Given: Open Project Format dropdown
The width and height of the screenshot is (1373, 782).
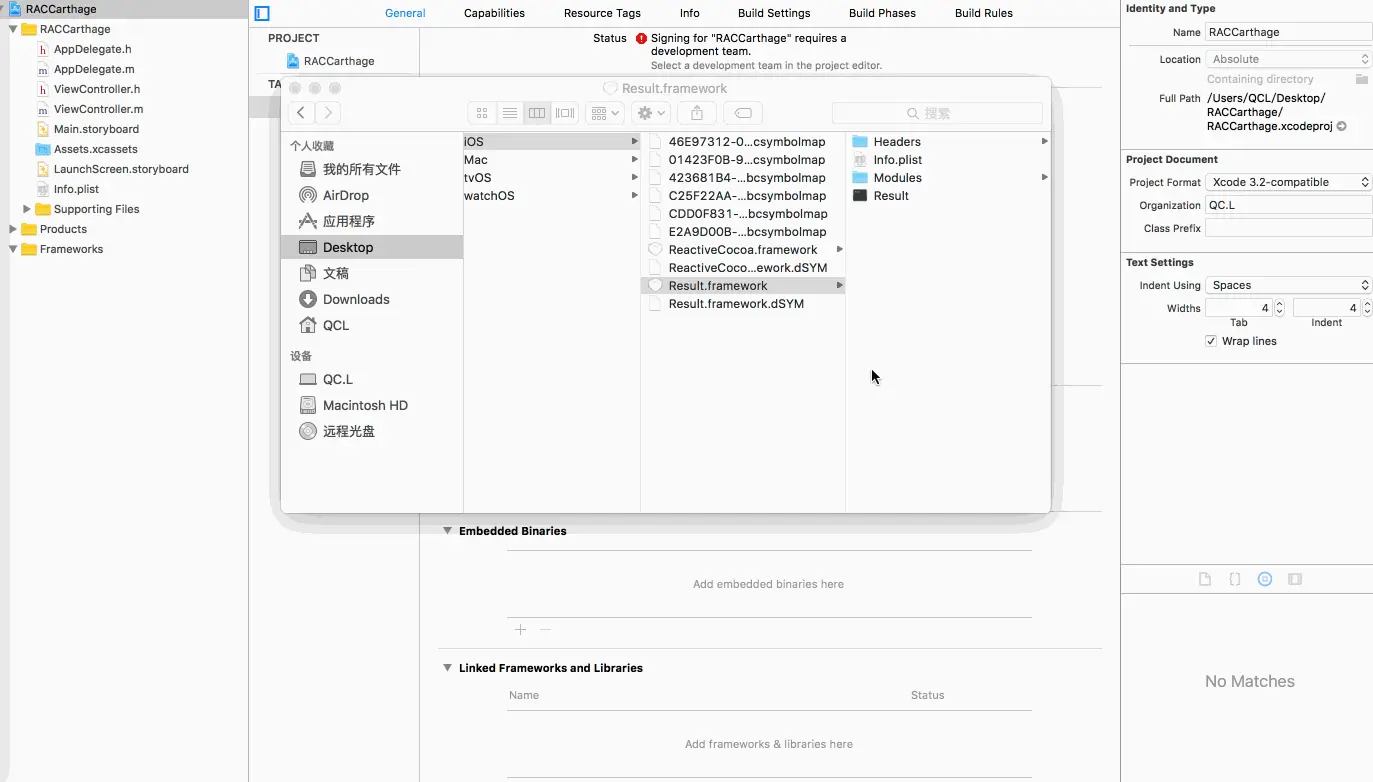Looking at the screenshot, I should (1289, 182).
